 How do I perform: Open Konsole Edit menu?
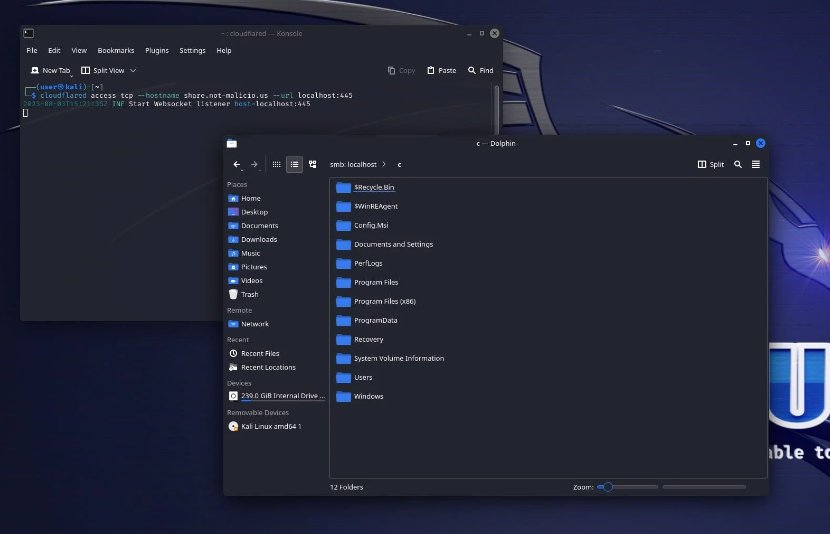[54, 51]
